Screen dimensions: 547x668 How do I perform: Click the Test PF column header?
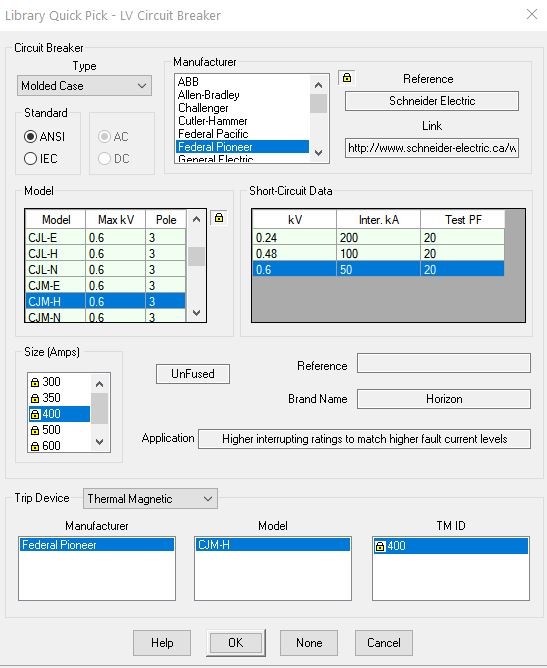(463, 220)
